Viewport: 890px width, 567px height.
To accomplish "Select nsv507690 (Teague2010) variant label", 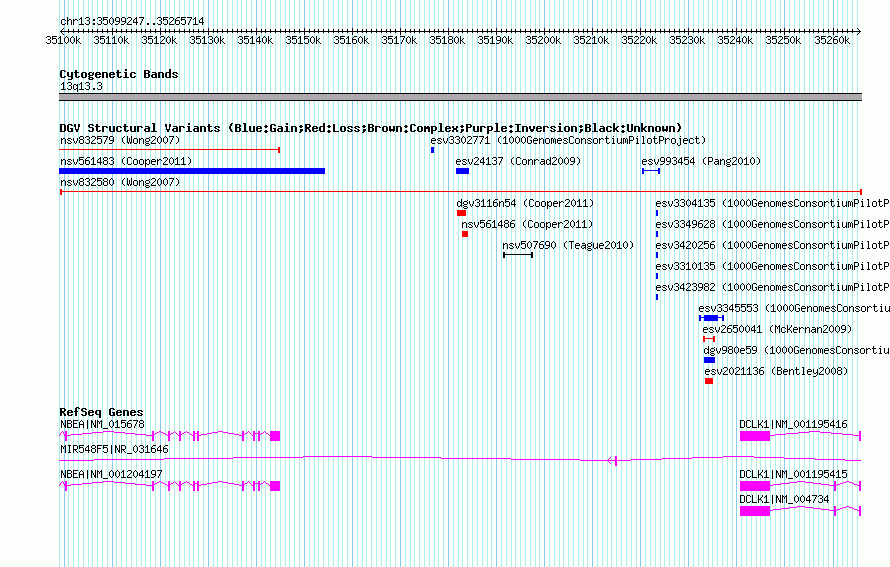I will click(x=568, y=245).
